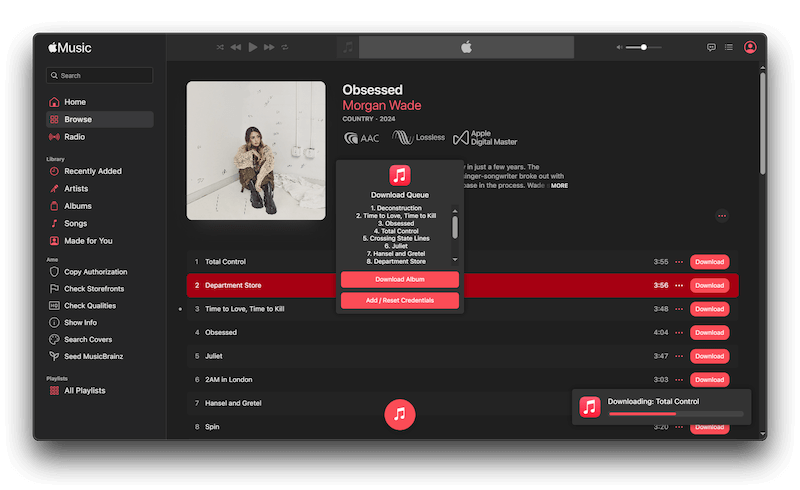Click the AAC quality badge
Screen dimensions: 800x490
361,138
